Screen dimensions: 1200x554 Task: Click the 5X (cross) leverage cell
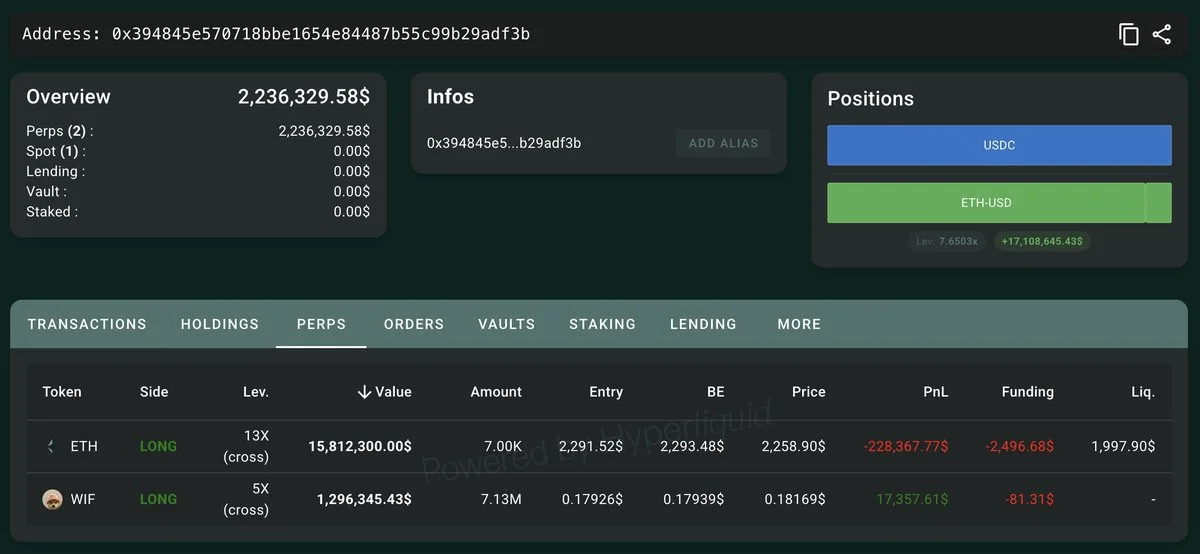click(x=246, y=499)
